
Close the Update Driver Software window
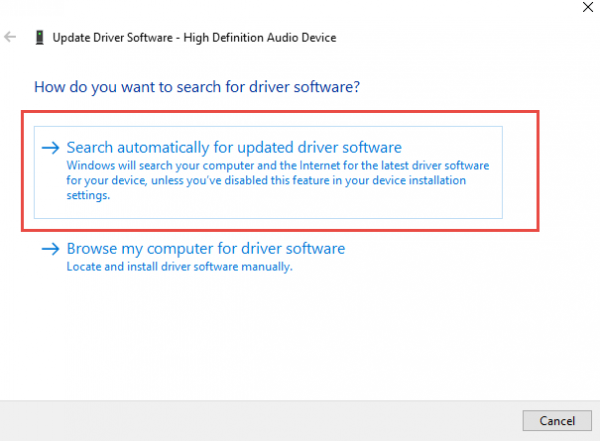588,7
